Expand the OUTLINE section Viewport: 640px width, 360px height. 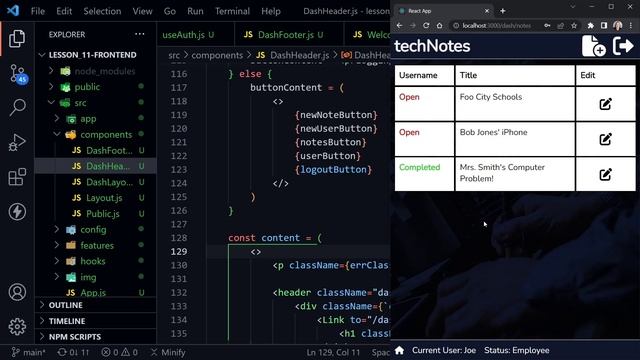coord(95,305)
